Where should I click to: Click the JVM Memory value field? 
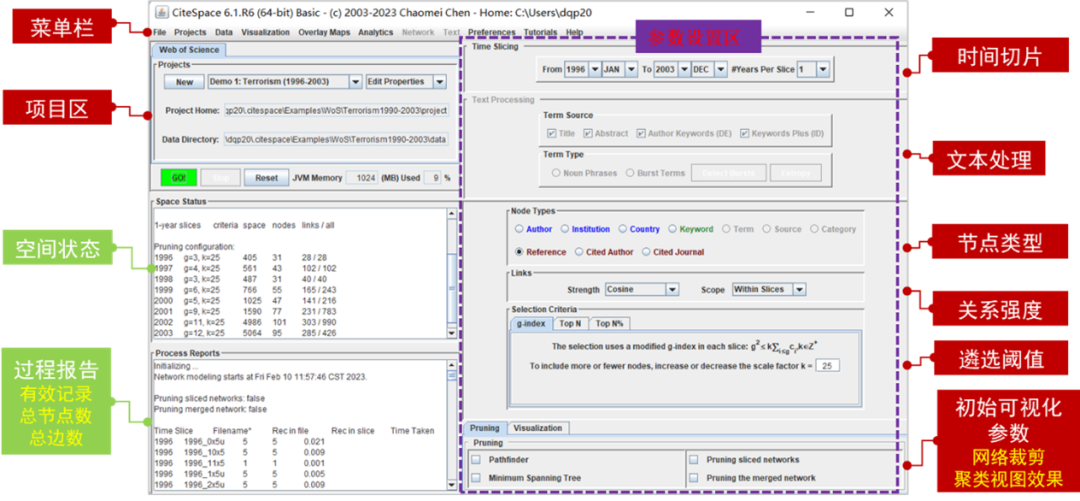362,178
